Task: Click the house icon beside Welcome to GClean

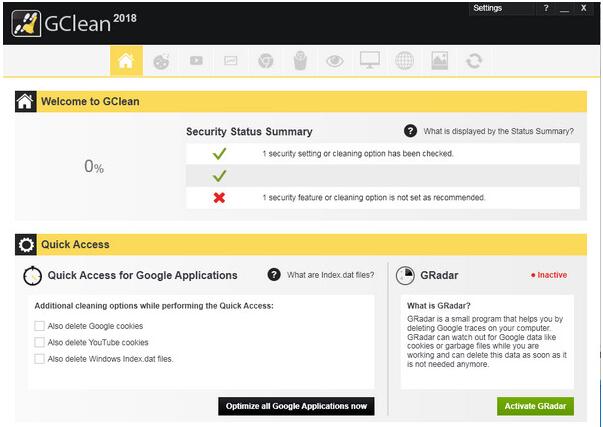Action: (26, 102)
